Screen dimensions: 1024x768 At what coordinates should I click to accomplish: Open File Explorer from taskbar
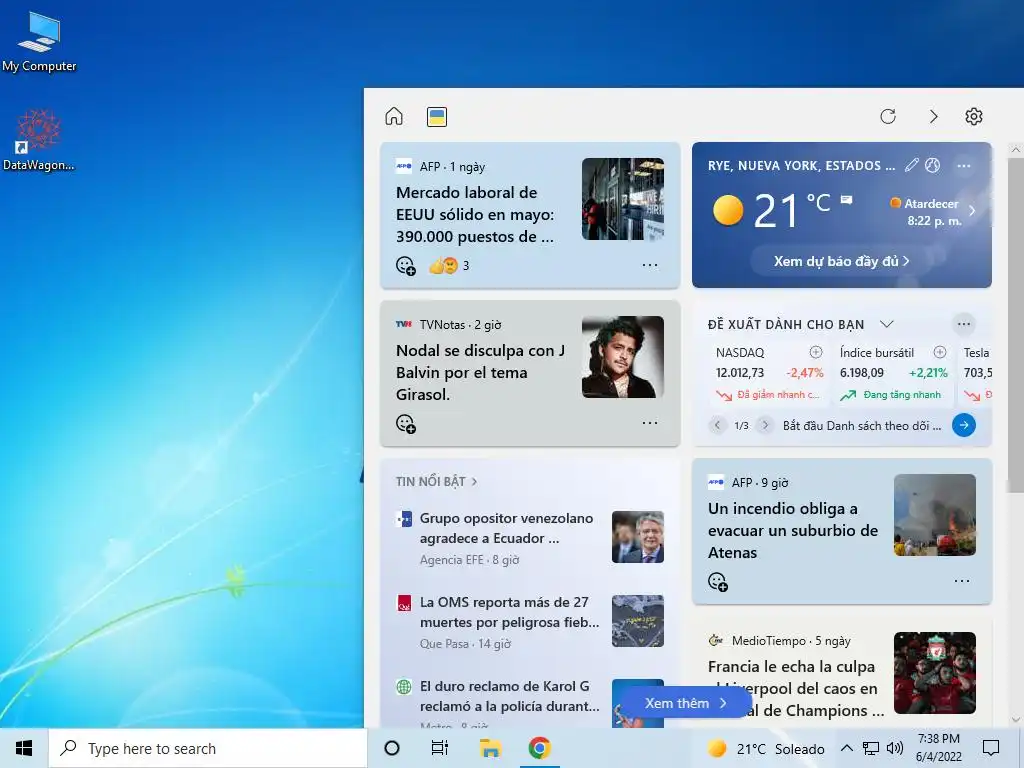(490, 748)
